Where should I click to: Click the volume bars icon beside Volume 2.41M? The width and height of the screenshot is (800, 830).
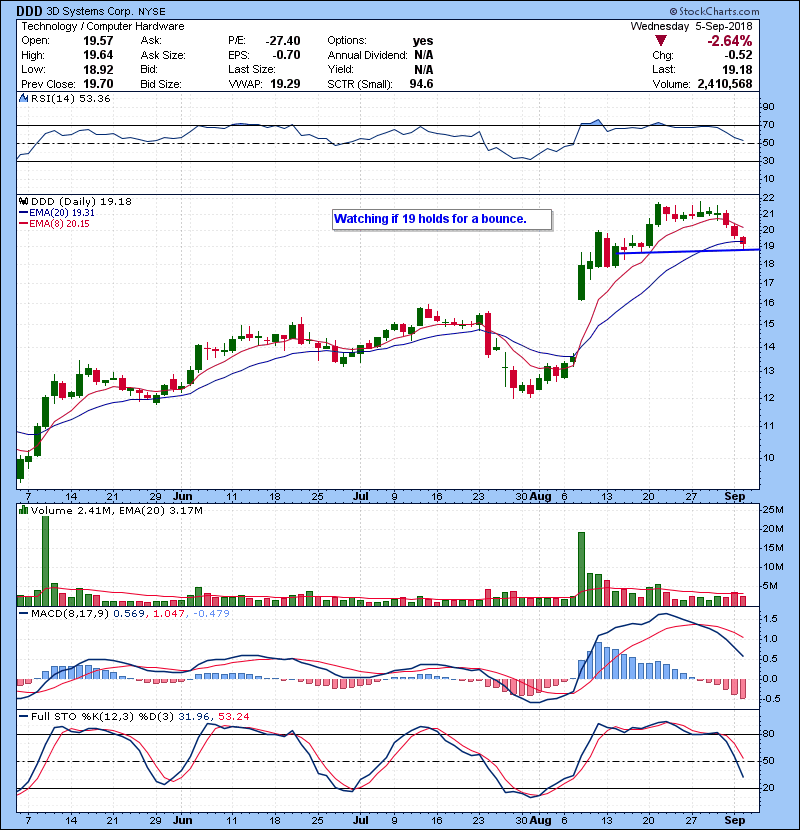coord(24,510)
